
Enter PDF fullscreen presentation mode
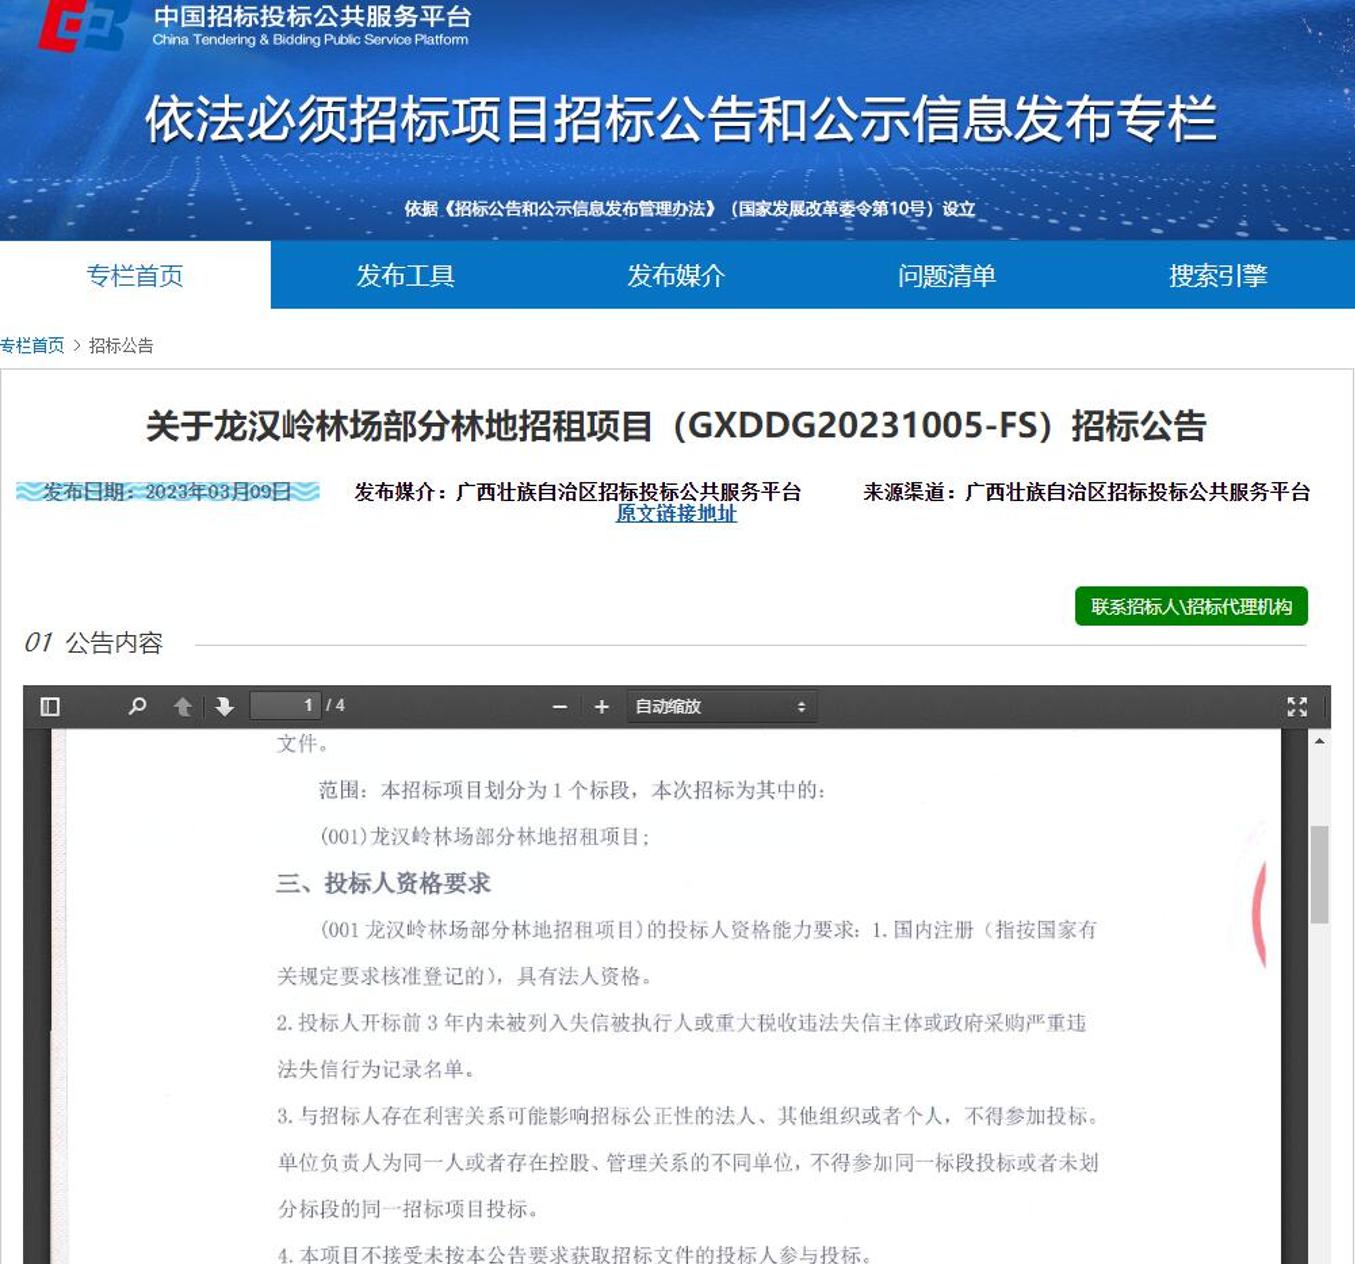[1297, 707]
